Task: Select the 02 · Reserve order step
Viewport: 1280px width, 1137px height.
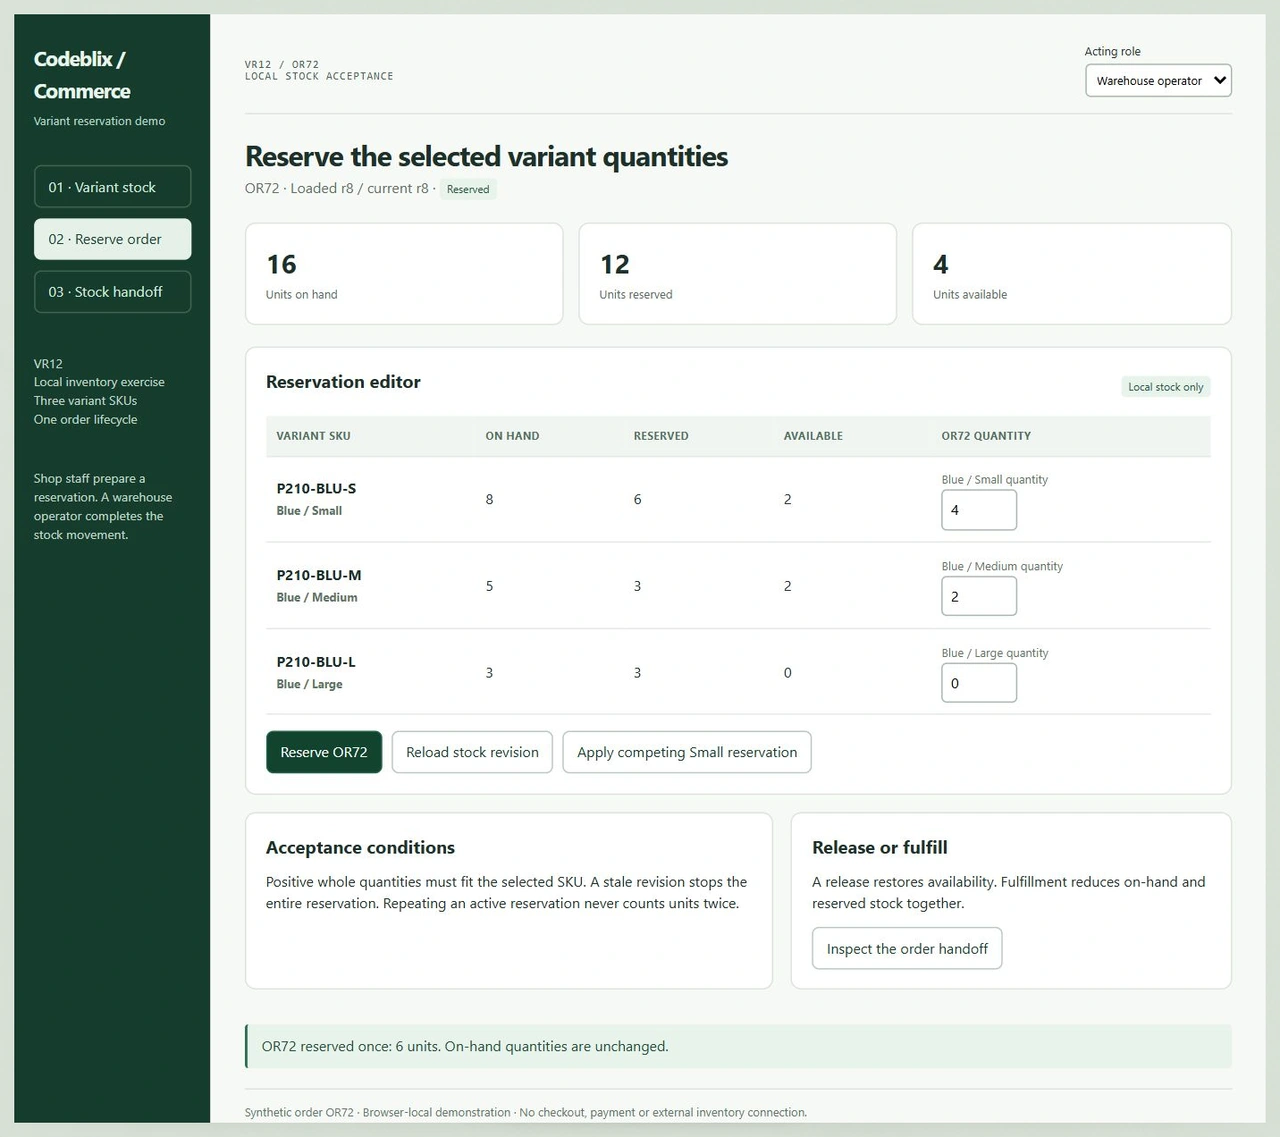Action: [x=112, y=239]
